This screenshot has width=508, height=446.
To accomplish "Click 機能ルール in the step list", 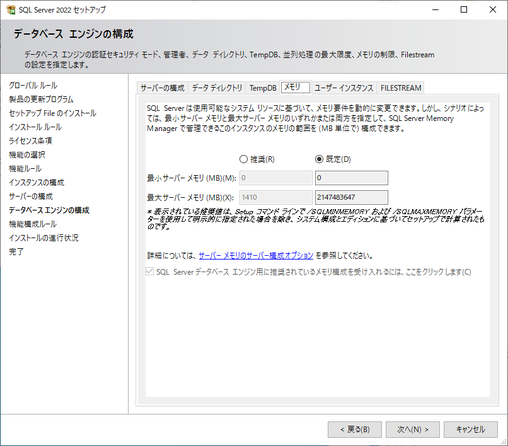I will coord(25,169).
